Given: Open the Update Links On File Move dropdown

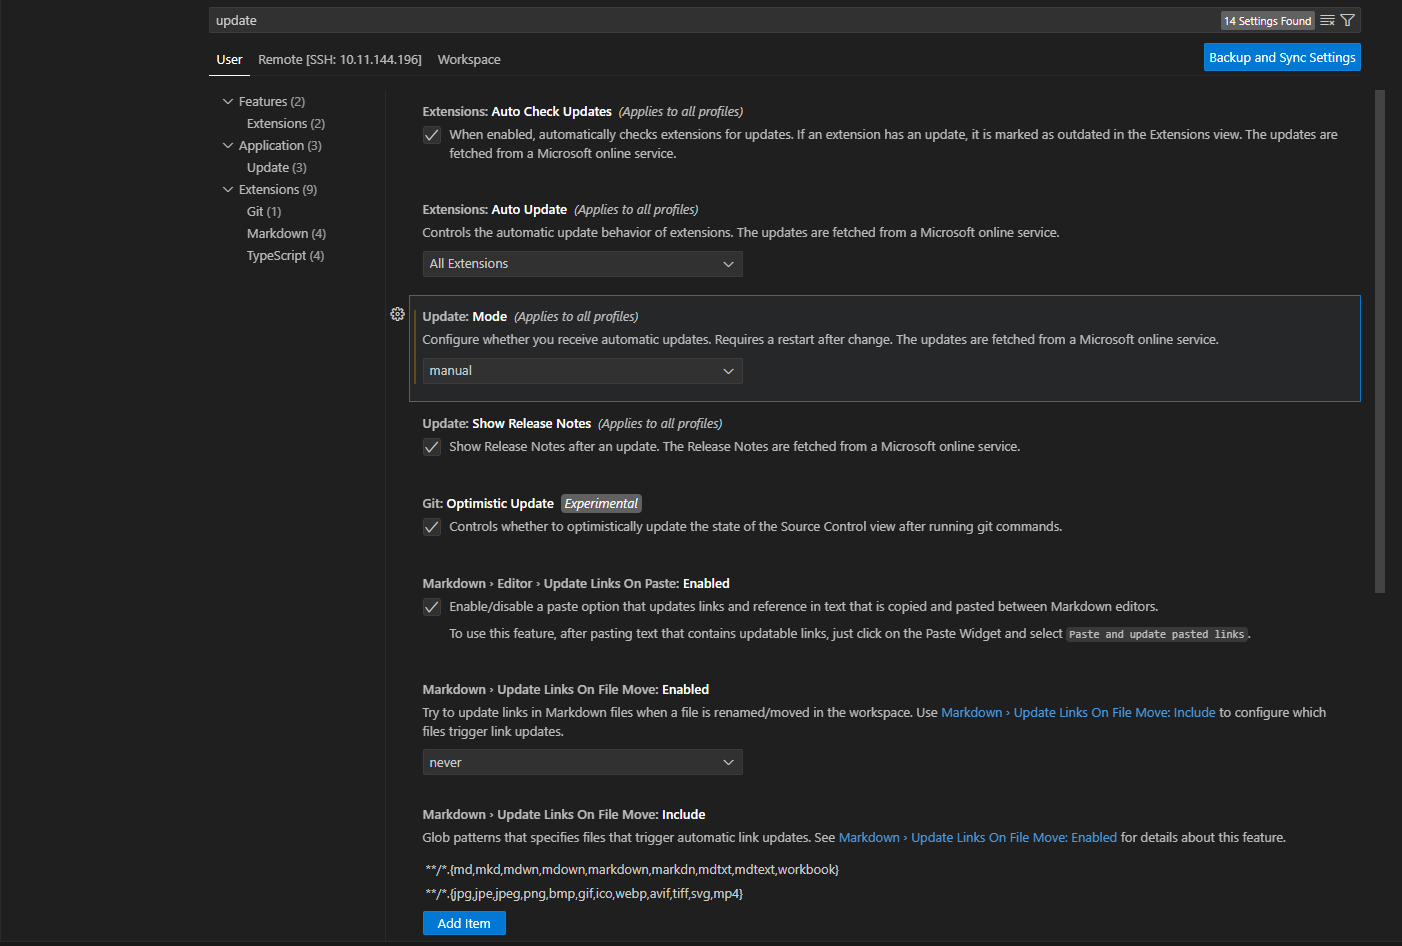Looking at the screenshot, I should click(x=582, y=762).
